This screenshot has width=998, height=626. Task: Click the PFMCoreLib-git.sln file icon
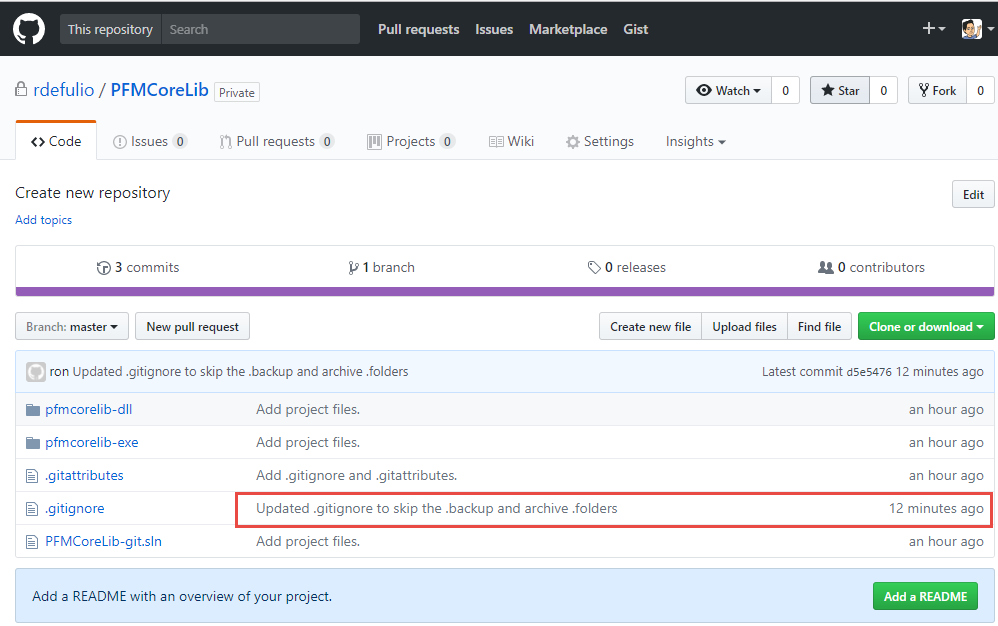pyautogui.click(x=32, y=542)
